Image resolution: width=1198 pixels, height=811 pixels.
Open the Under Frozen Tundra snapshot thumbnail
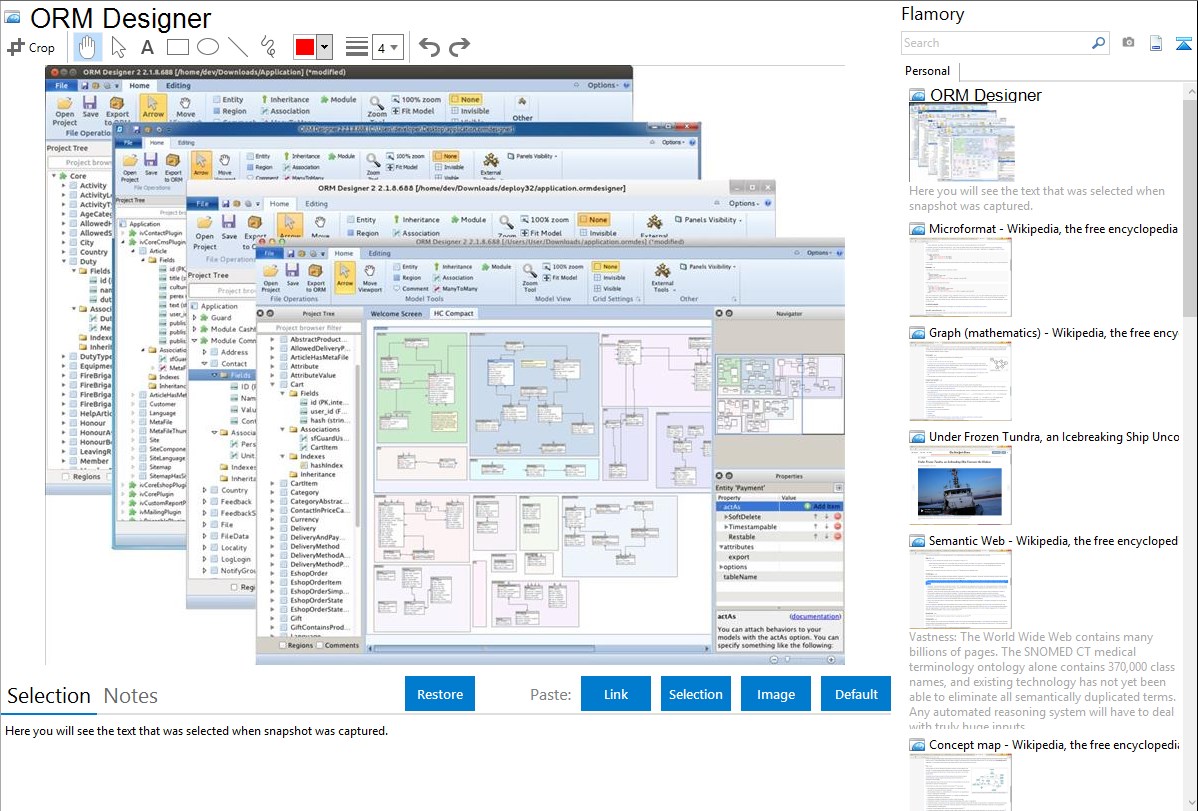pyautogui.click(x=960, y=485)
